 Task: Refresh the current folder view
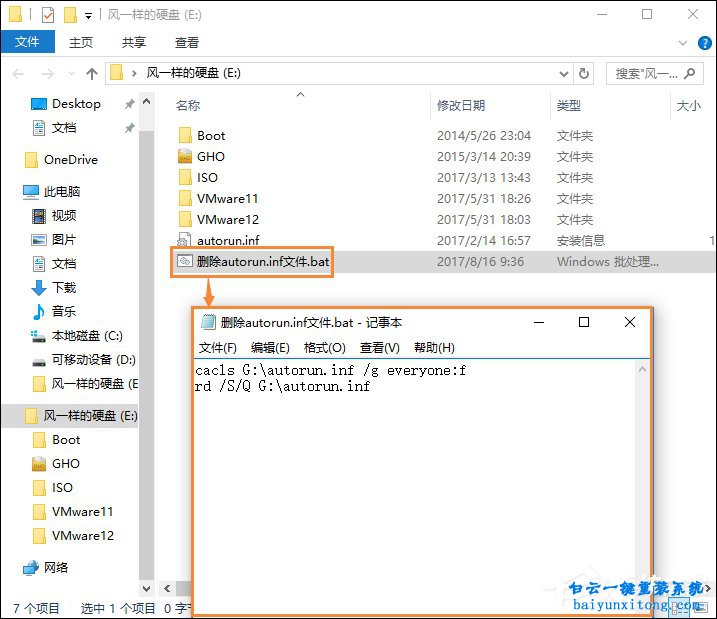pos(584,74)
